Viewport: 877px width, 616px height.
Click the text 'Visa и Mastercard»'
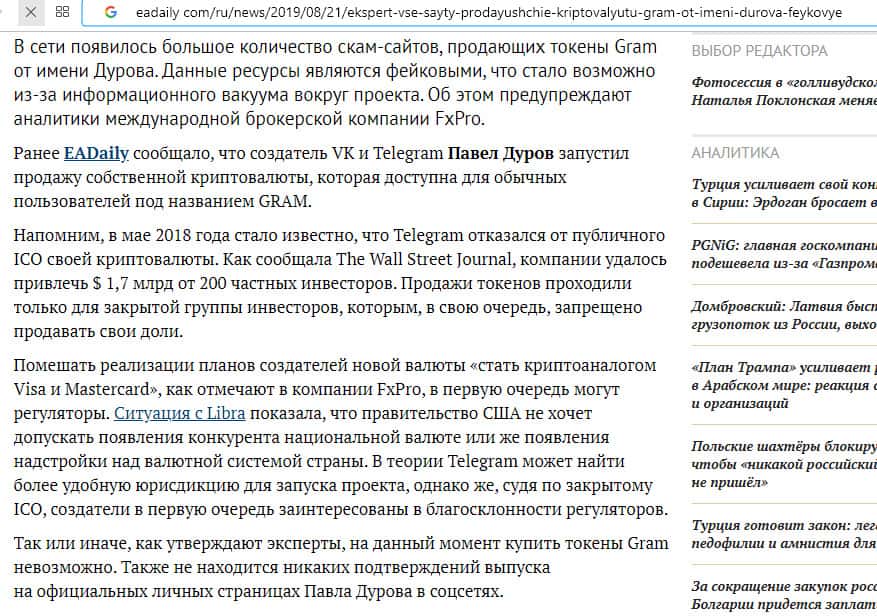[88, 389]
